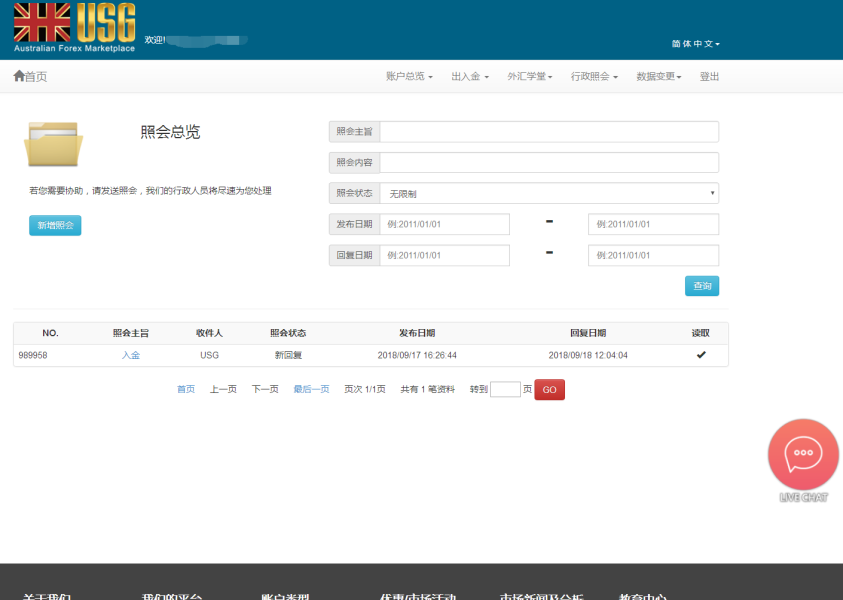Click the red GO button

click(x=549, y=390)
